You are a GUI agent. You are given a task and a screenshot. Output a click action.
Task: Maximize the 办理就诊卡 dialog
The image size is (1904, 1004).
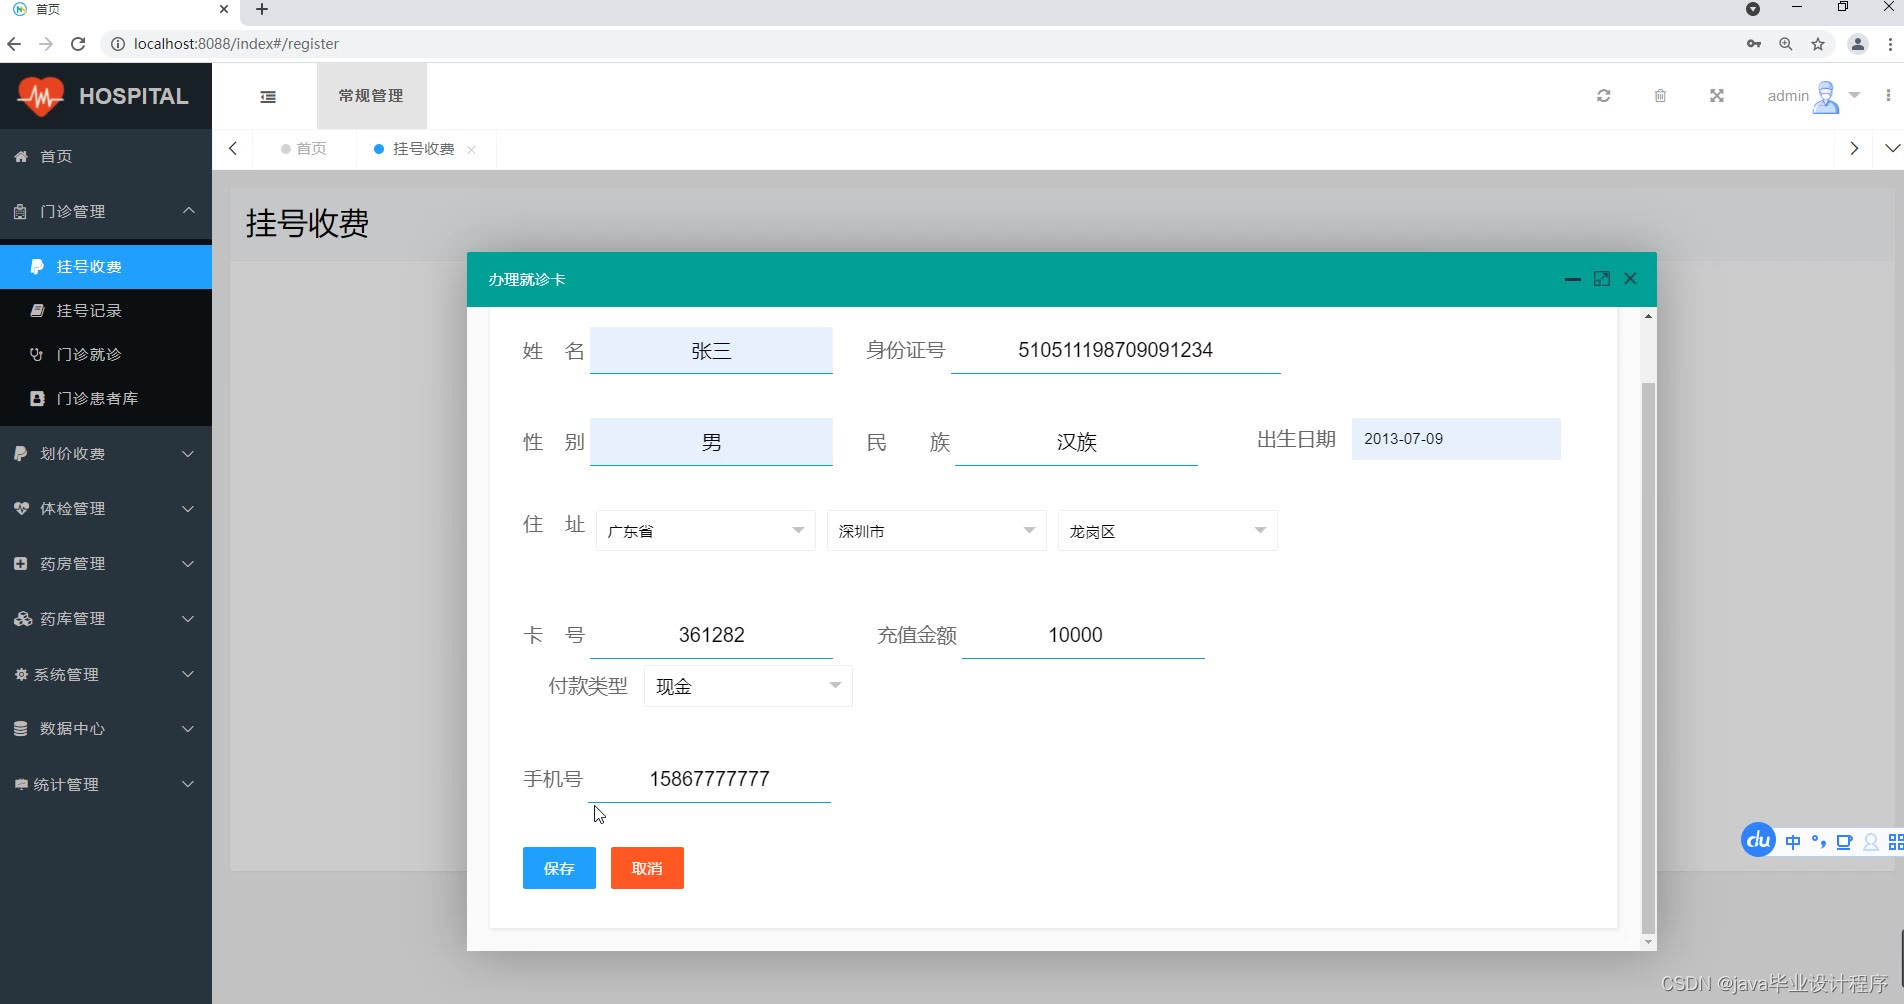[1602, 279]
